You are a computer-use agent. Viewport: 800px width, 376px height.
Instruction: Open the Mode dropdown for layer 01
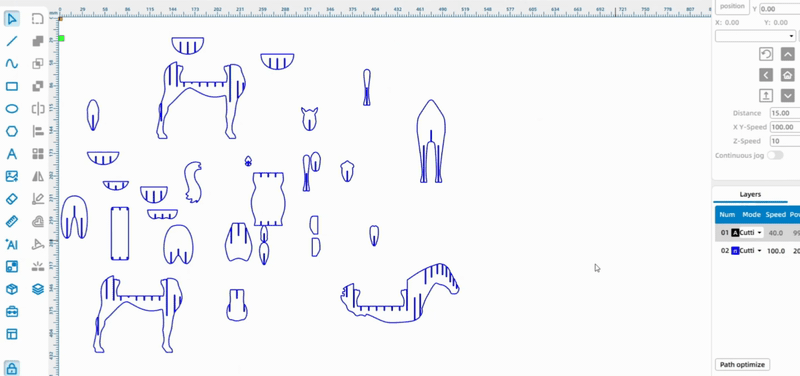tap(752, 233)
